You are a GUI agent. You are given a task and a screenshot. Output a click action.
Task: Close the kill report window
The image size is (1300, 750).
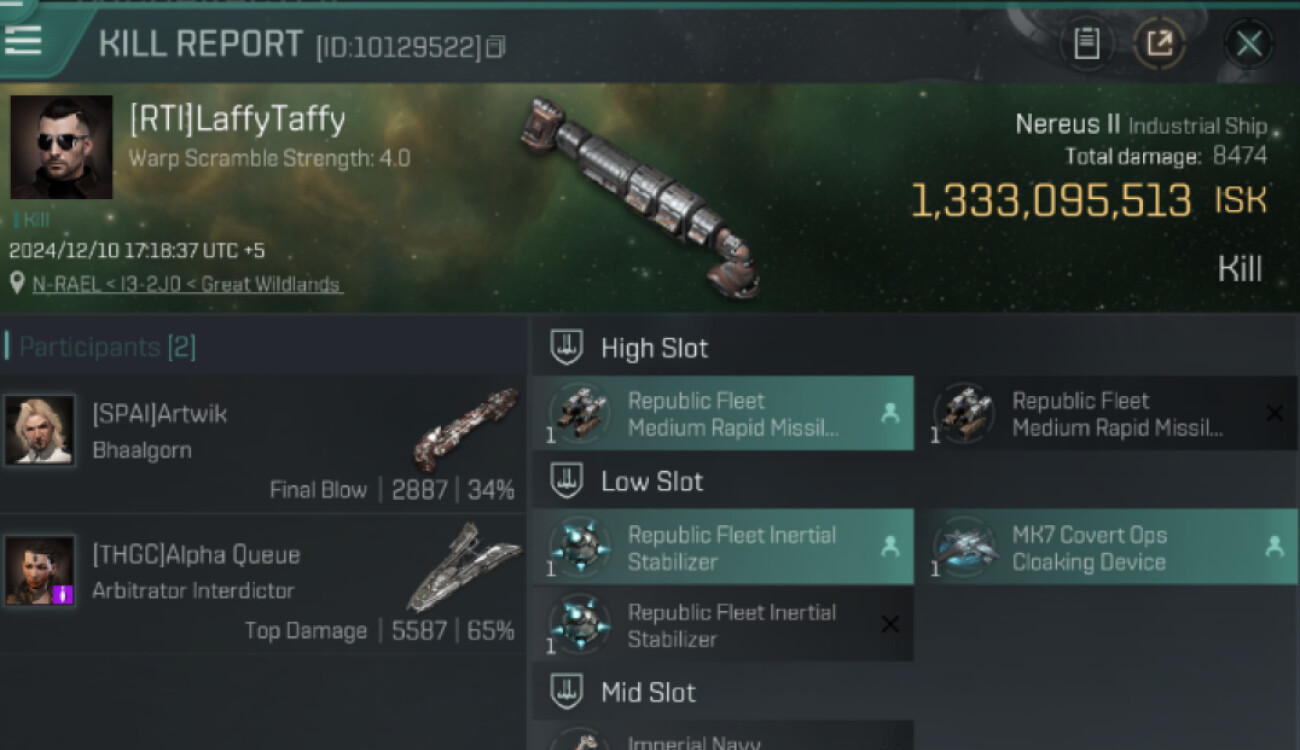[1248, 44]
